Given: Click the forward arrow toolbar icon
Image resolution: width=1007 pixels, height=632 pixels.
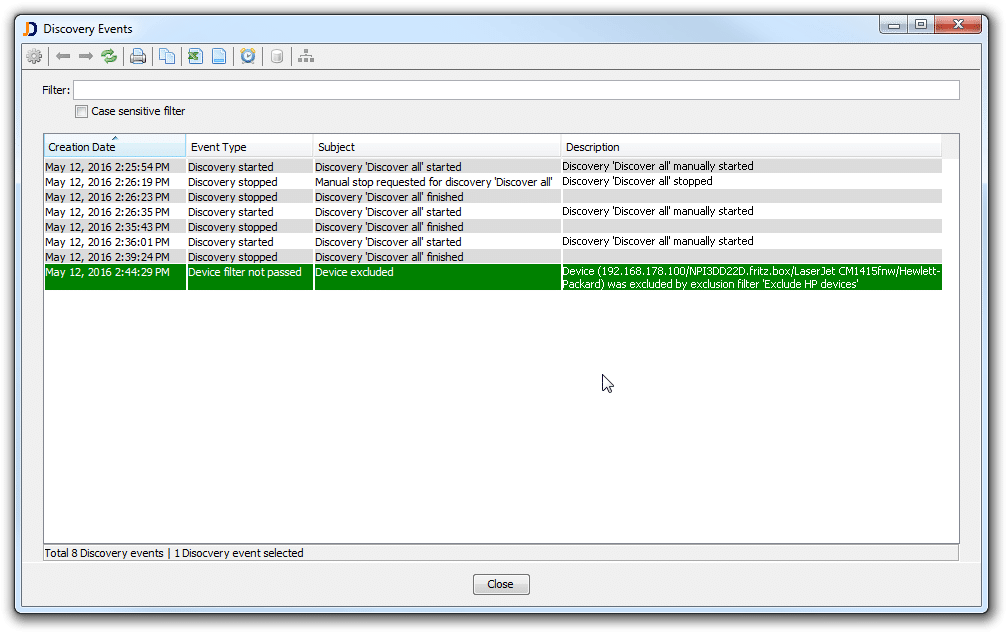Looking at the screenshot, I should (x=85, y=56).
